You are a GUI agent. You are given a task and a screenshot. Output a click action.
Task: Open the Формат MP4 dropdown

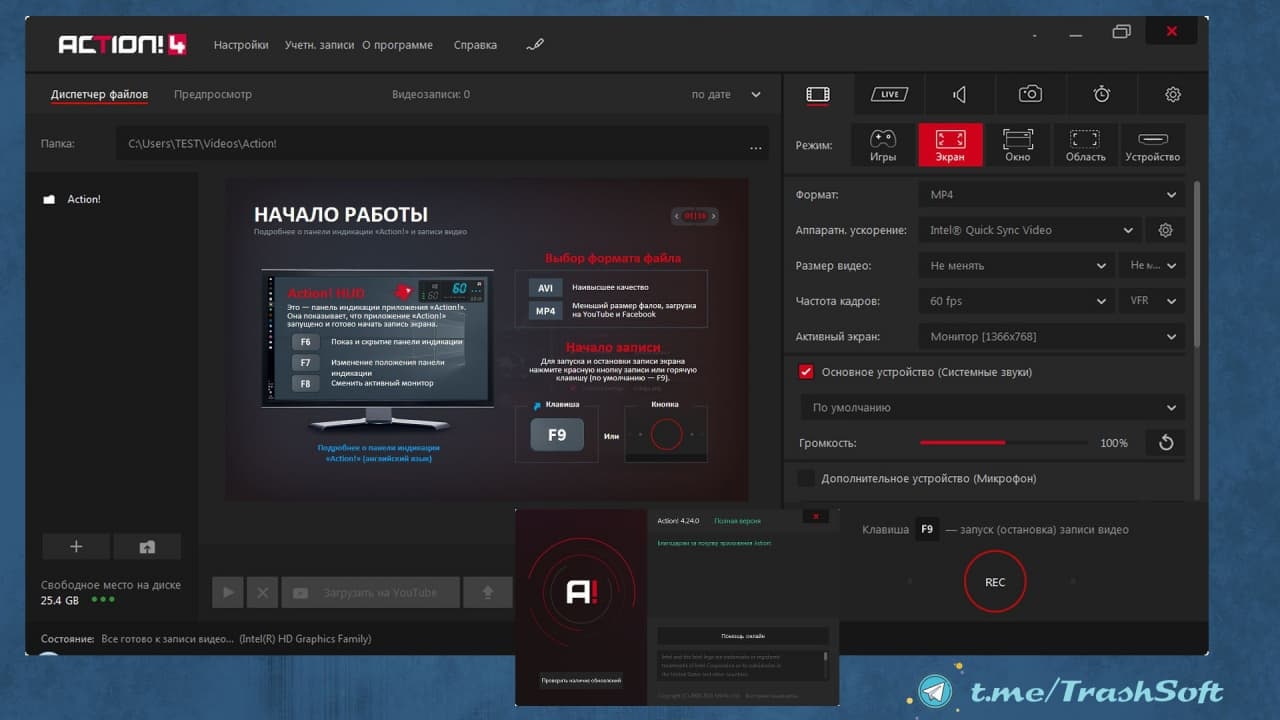(1052, 195)
